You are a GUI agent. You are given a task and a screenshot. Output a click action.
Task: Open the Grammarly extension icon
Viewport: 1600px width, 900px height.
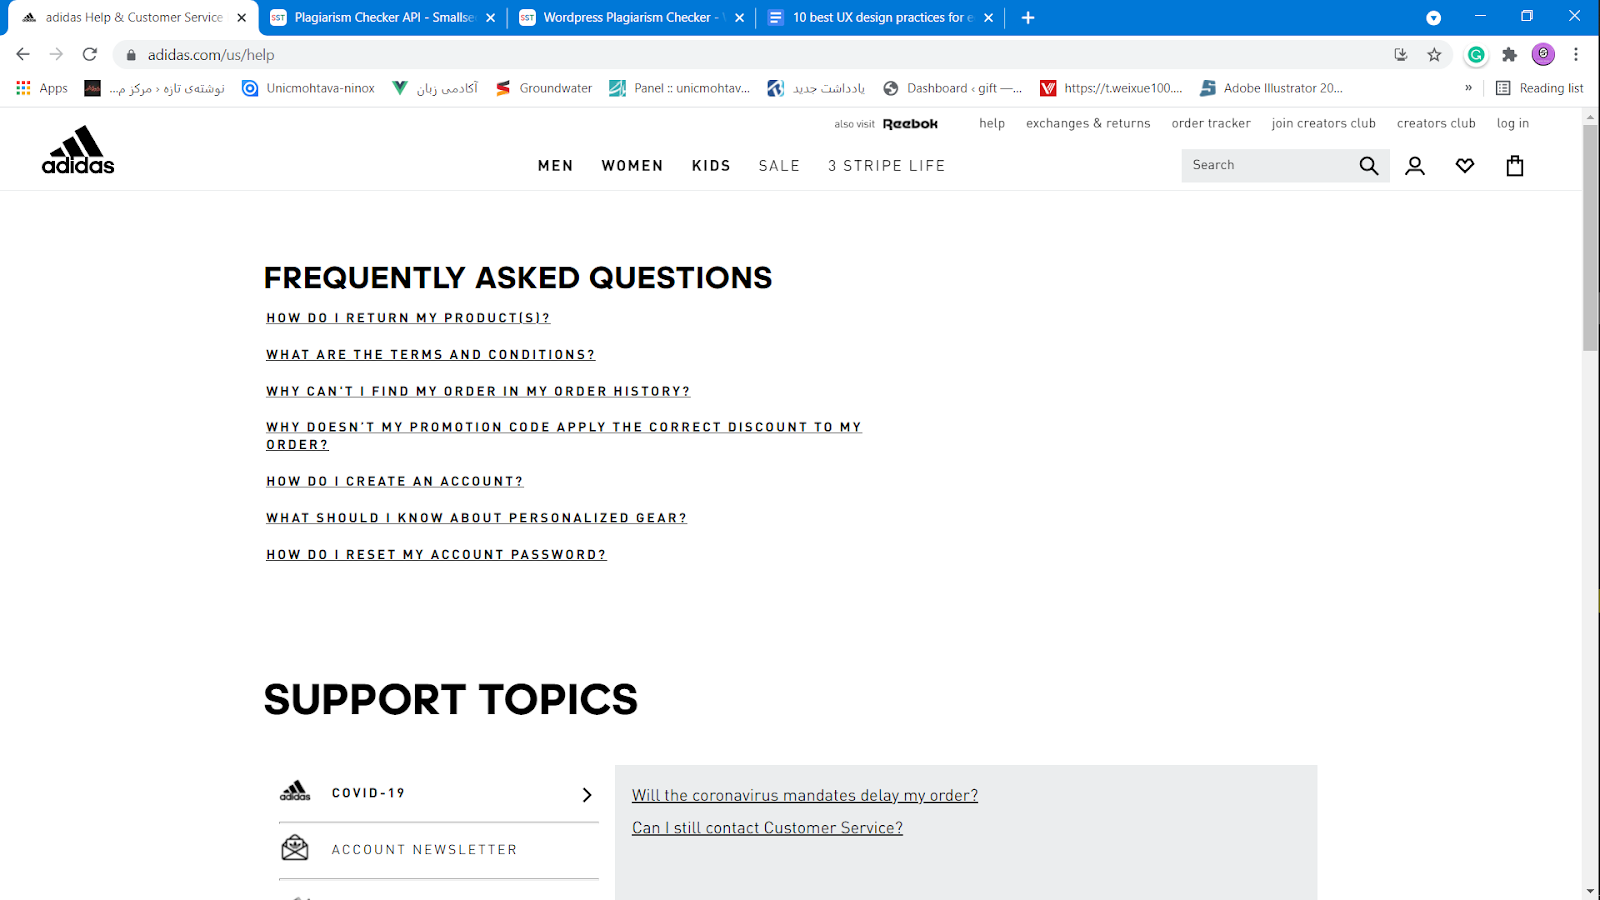[x=1476, y=55]
